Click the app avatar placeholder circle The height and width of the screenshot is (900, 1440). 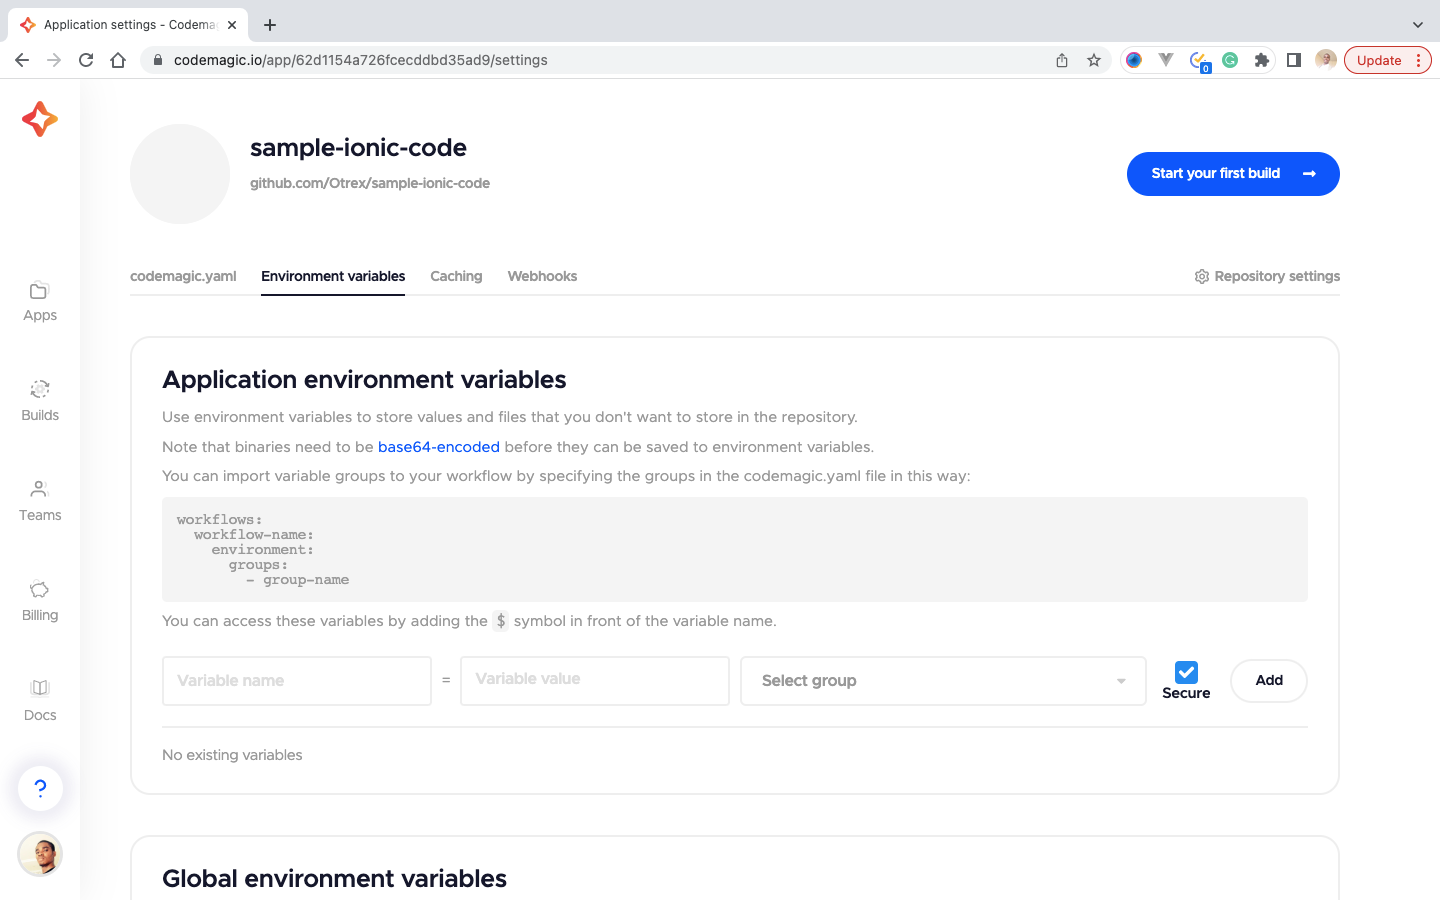(x=180, y=174)
